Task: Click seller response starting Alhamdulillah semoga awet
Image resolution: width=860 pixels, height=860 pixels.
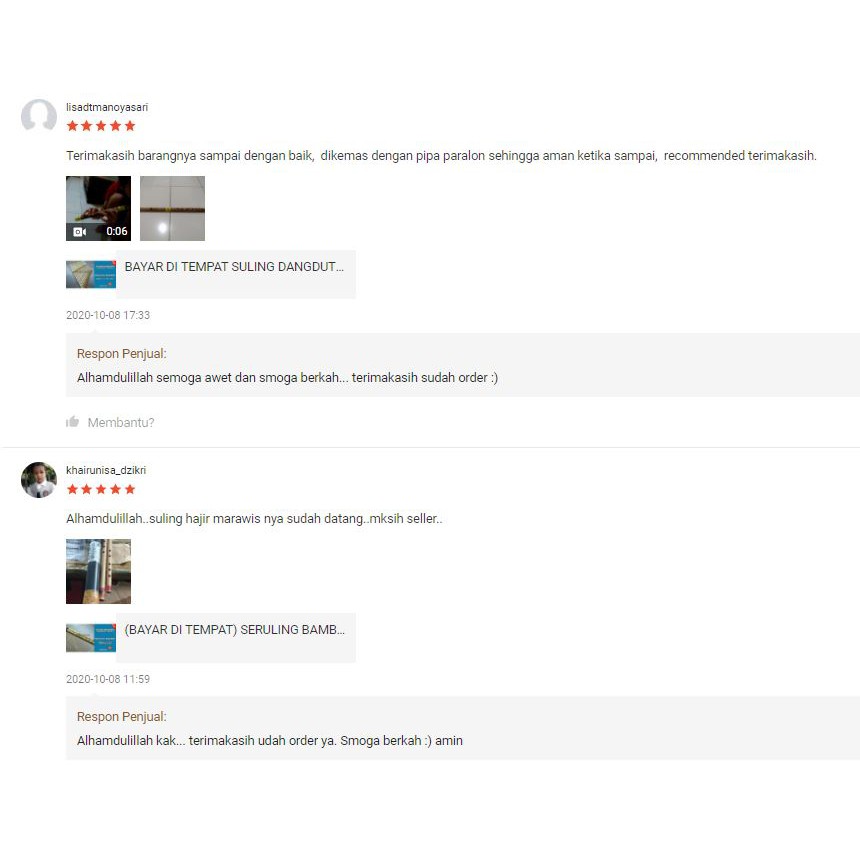Action: [287, 378]
